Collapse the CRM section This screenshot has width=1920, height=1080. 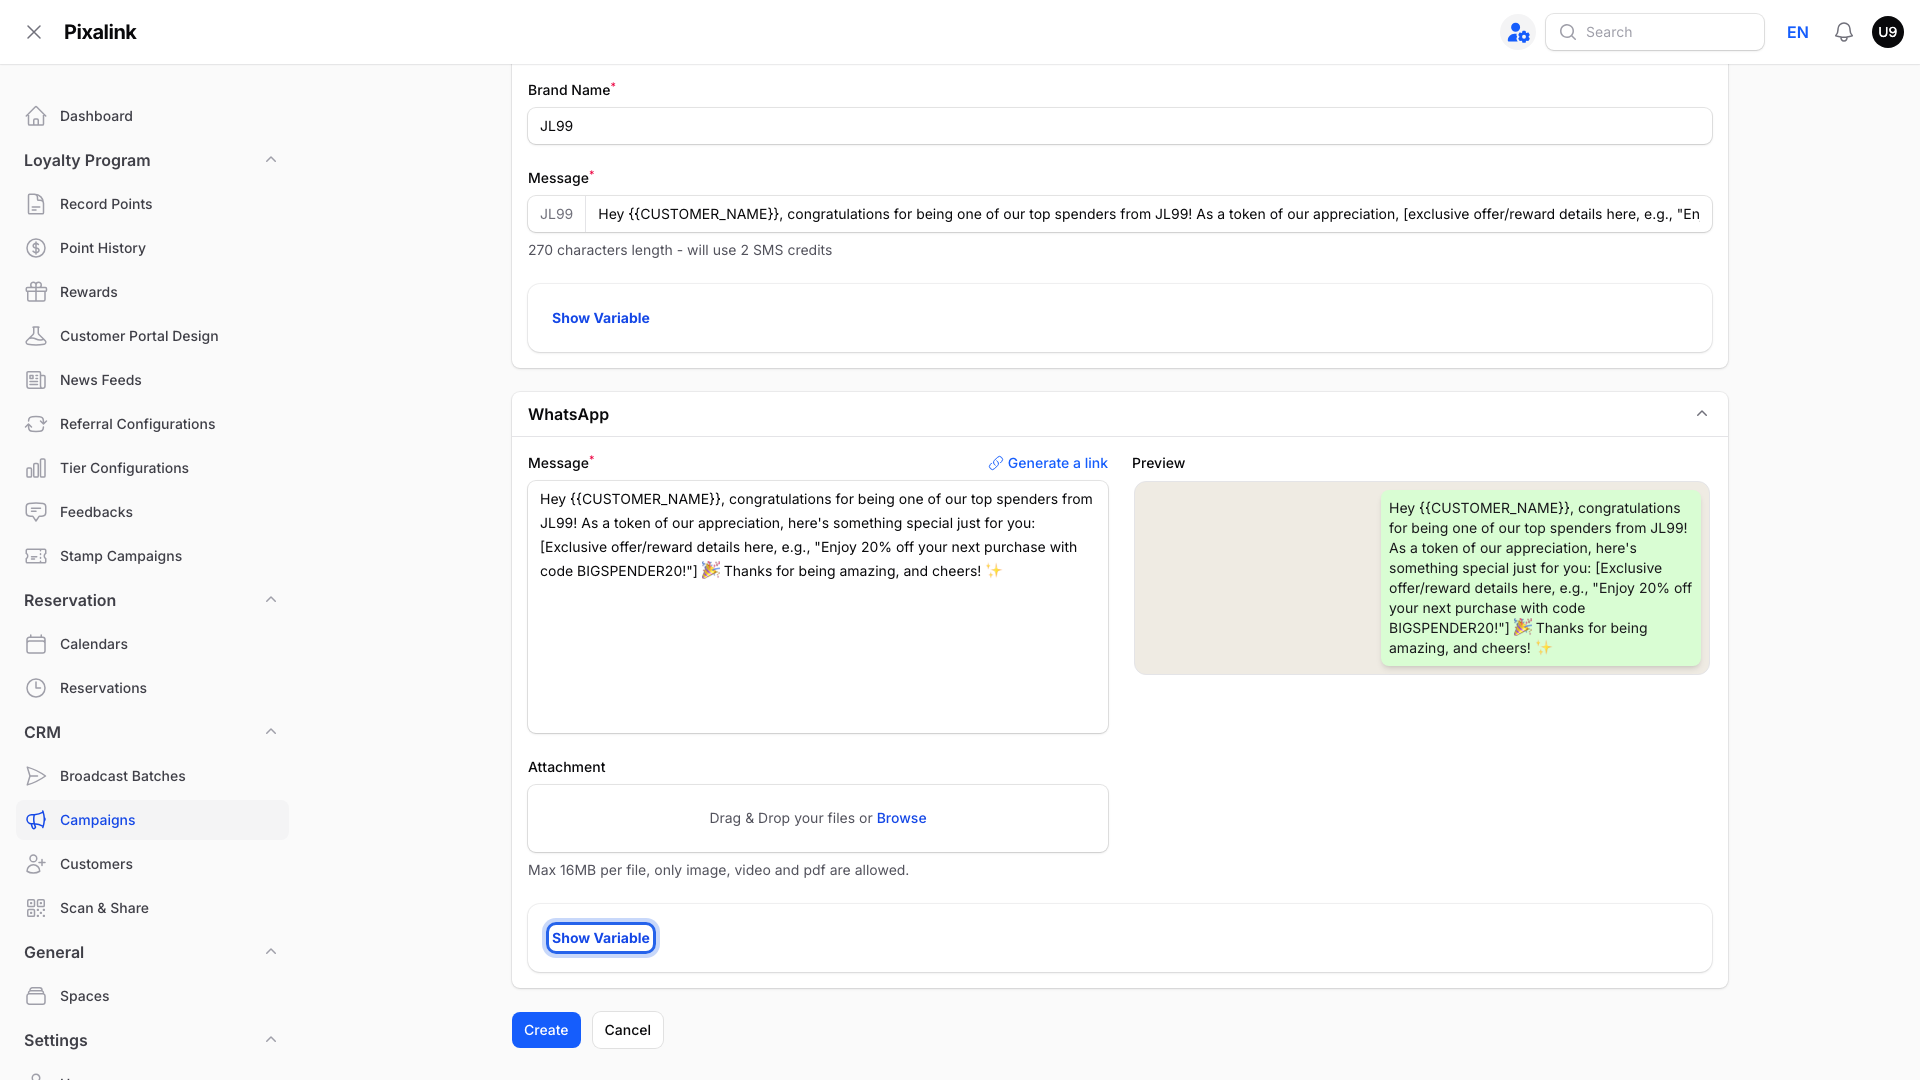(271, 732)
